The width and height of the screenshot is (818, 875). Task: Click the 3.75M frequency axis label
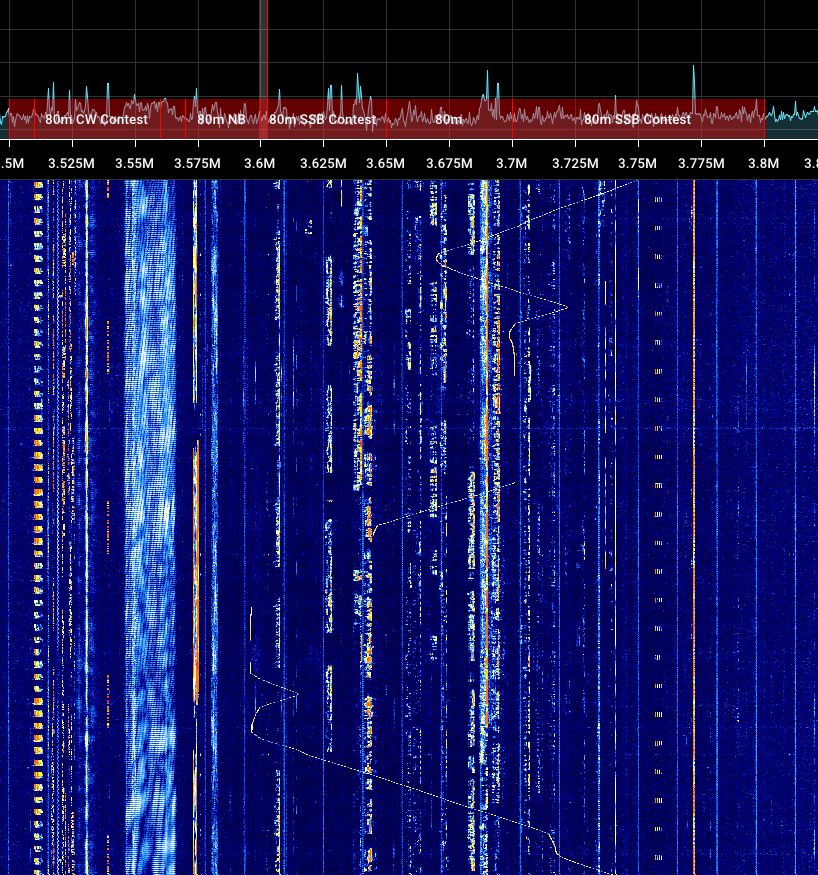coord(637,164)
